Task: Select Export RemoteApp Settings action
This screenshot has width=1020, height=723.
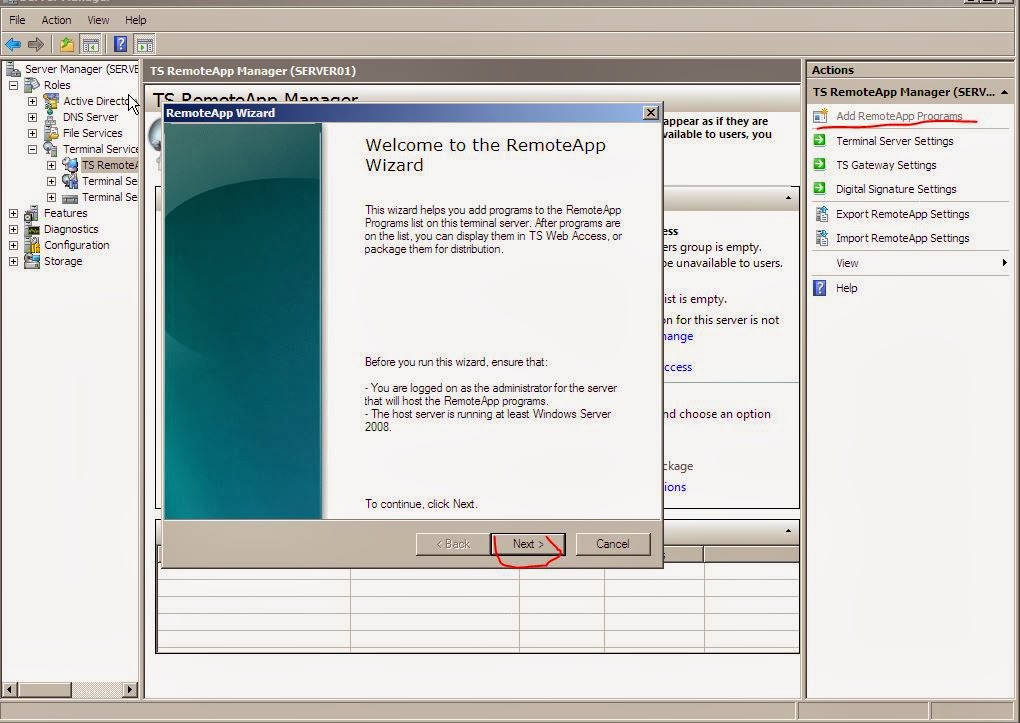Action: tap(902, 214)
